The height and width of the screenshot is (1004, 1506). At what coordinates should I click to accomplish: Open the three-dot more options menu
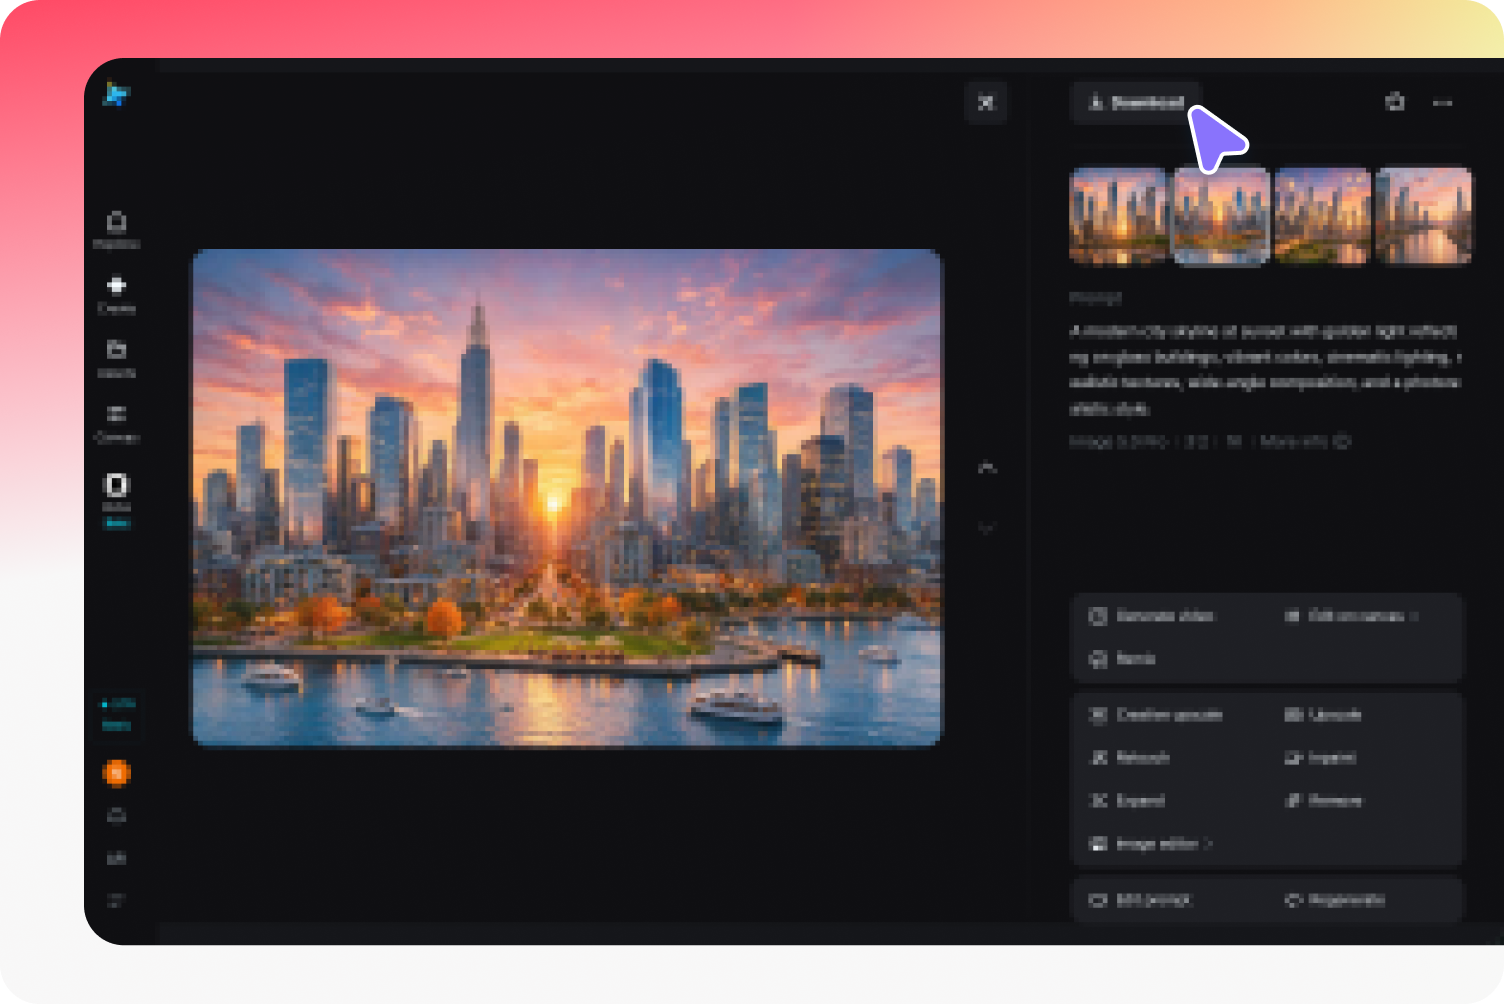(x=1442, y=102)
